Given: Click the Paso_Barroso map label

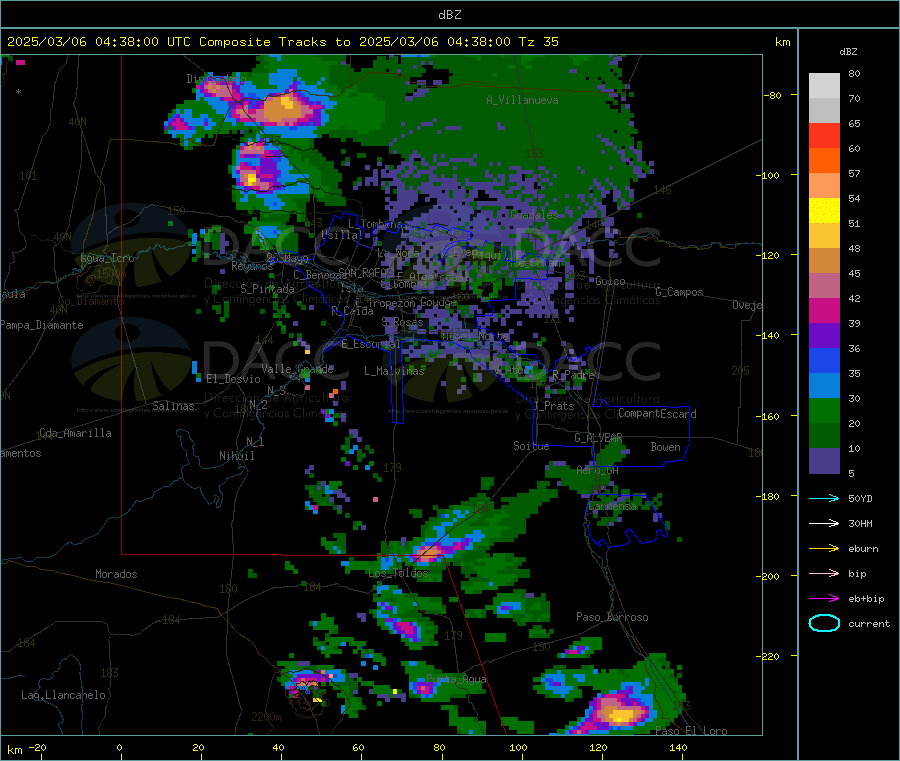Looking at the screenshot, I should click(612, 617).
